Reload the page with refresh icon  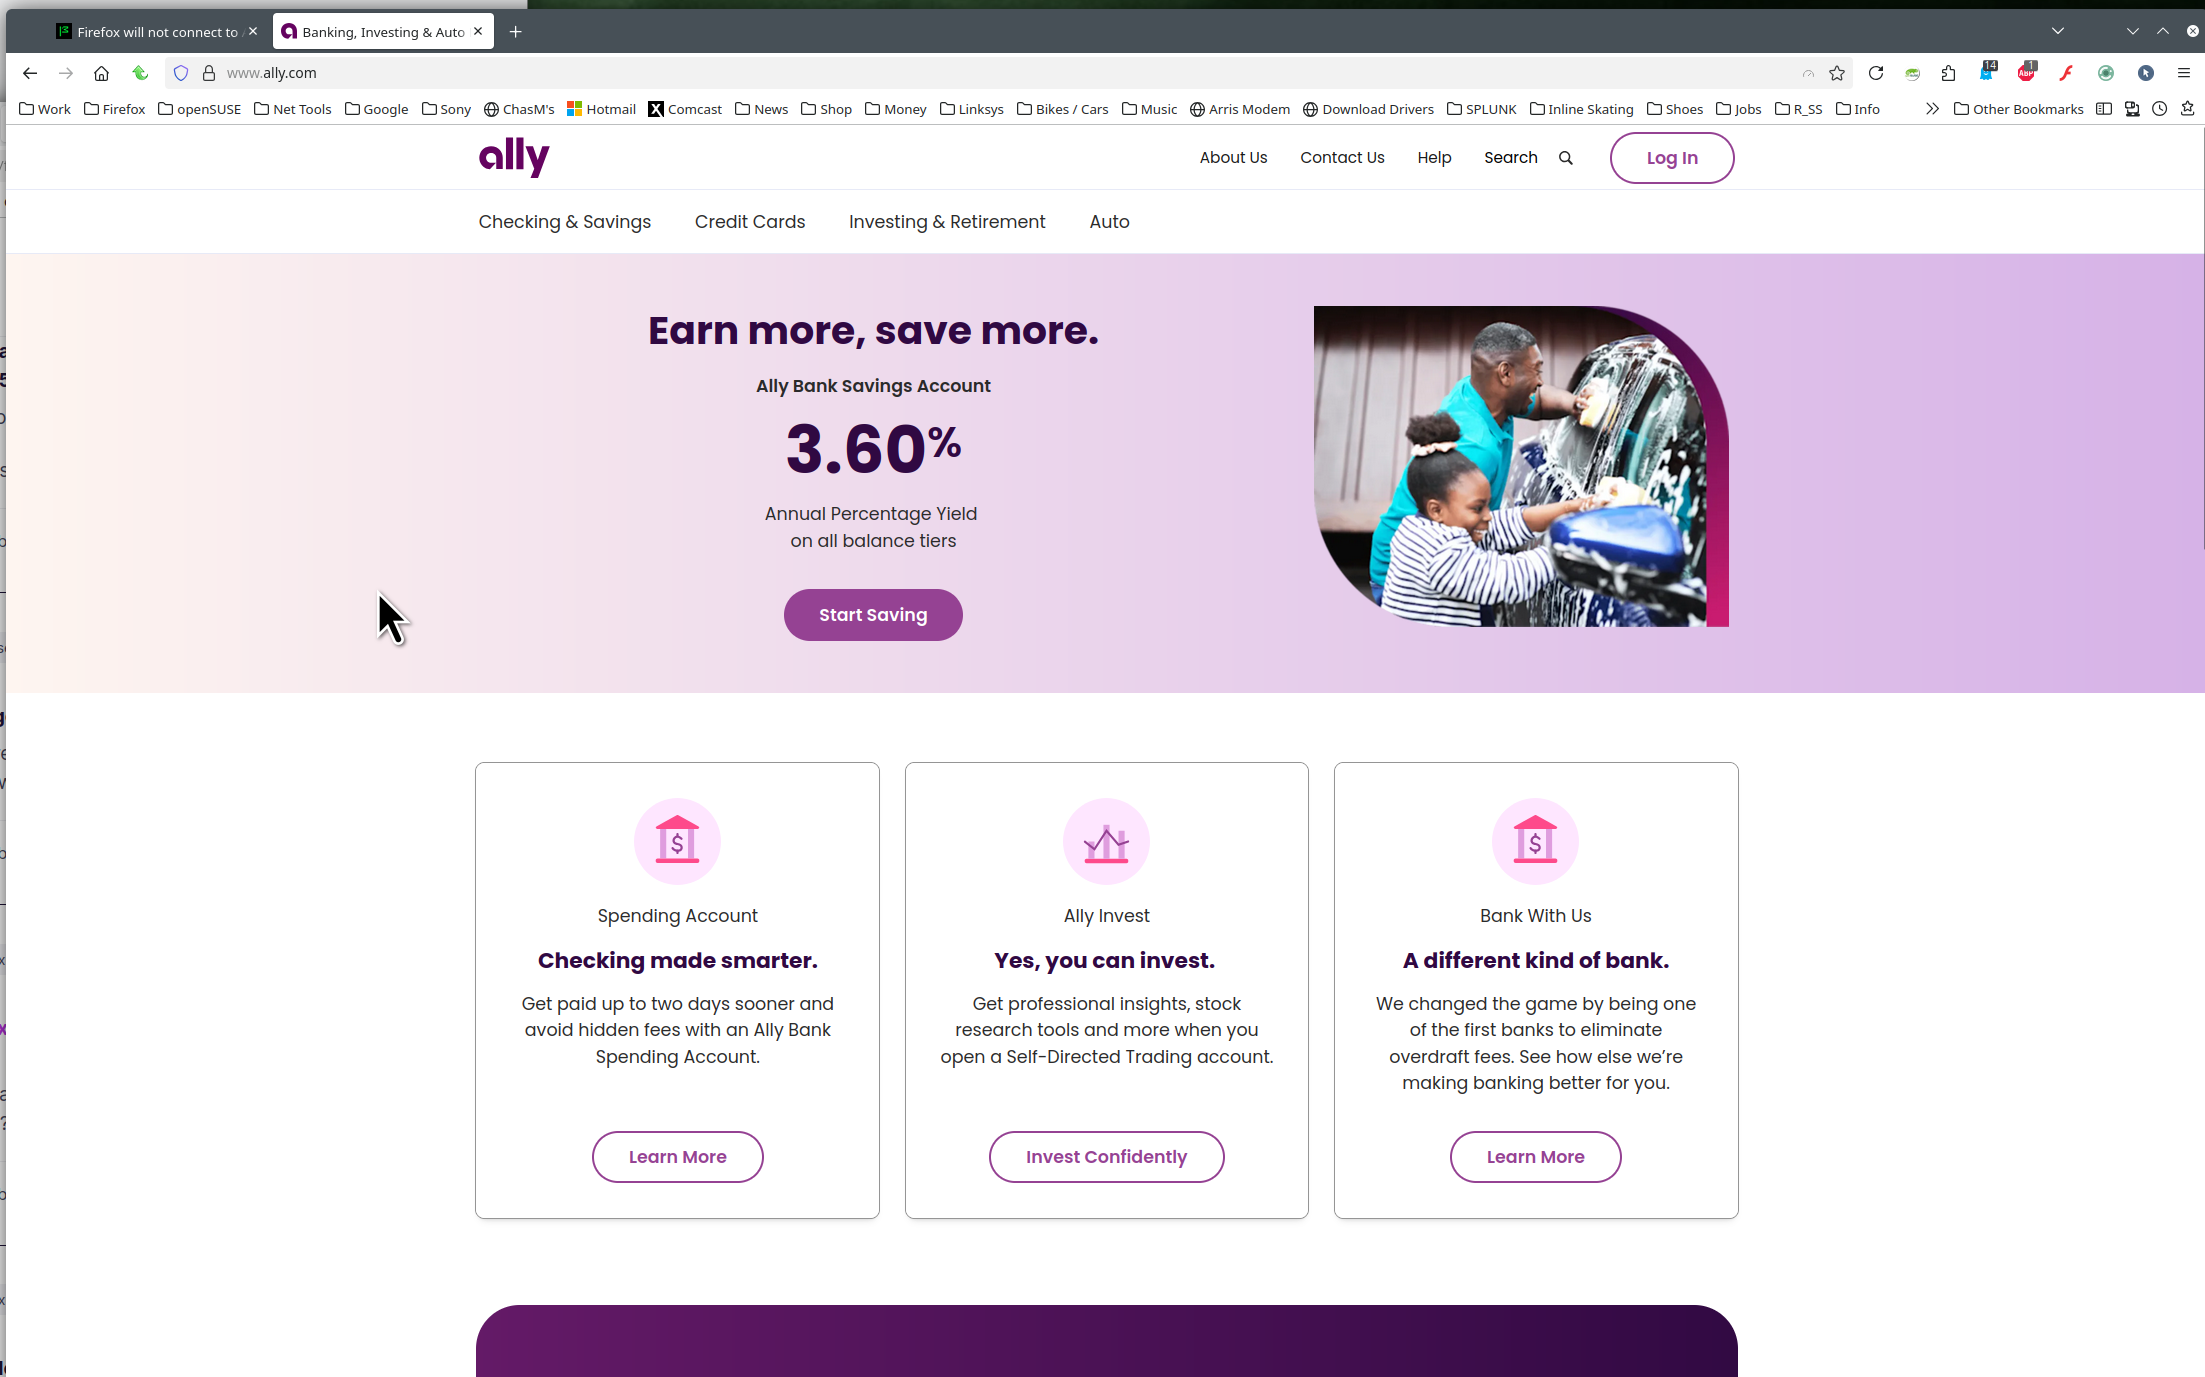pos(1876,73)
